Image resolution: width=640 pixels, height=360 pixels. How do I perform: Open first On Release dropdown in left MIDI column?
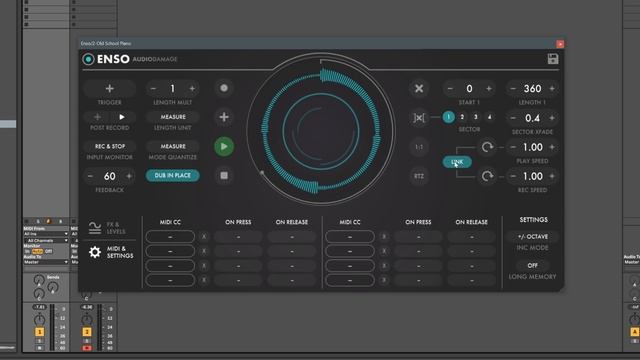tap(292, 237)
